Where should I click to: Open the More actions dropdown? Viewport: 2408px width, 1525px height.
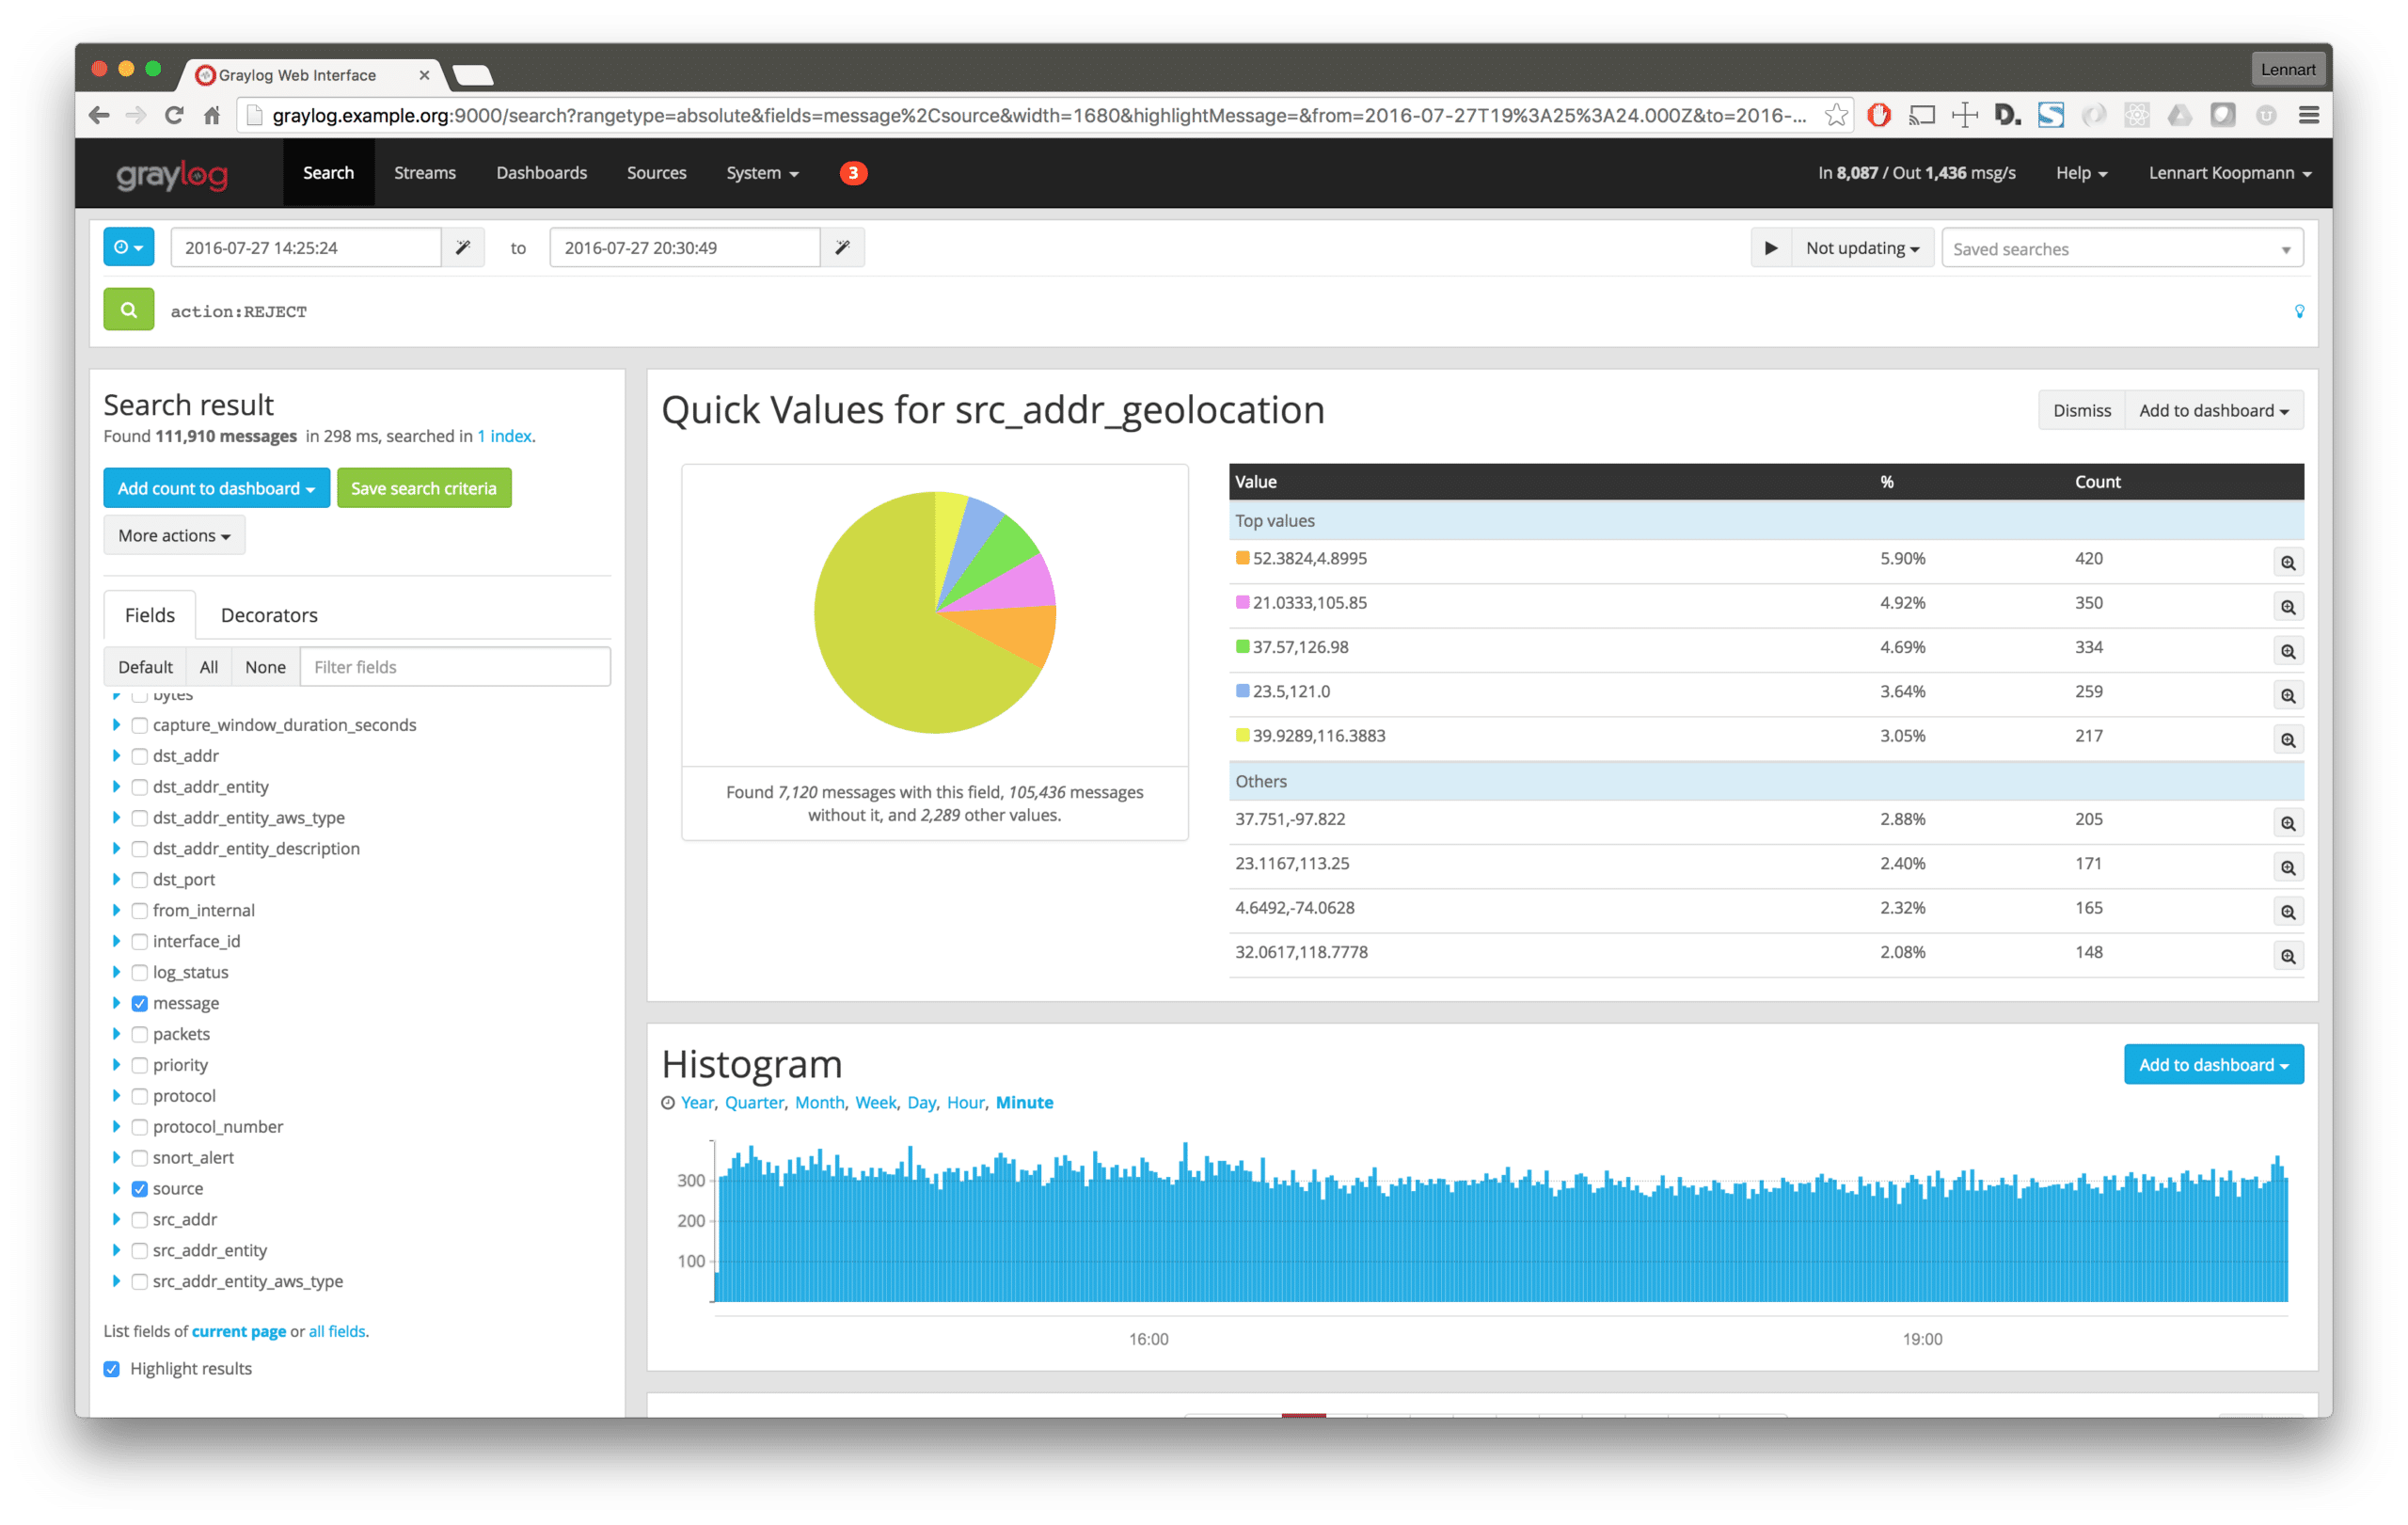point(174,535)
